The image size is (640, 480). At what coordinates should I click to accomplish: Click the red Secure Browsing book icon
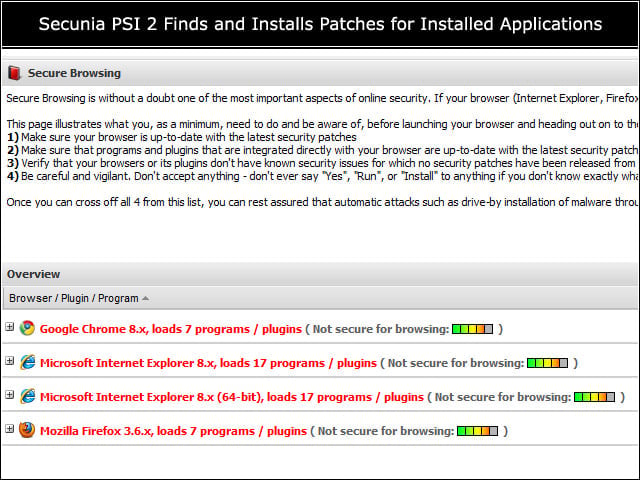click(14, 73)
